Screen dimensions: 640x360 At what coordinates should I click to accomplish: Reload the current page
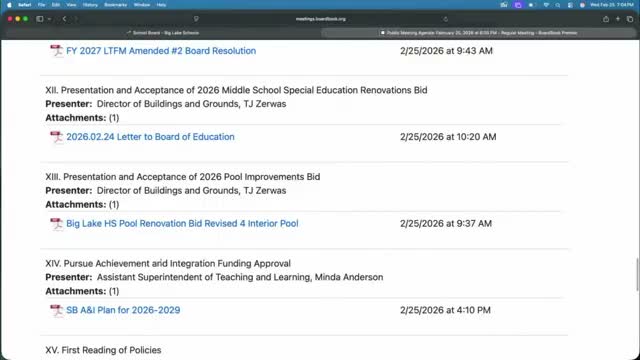coord(445,19)
